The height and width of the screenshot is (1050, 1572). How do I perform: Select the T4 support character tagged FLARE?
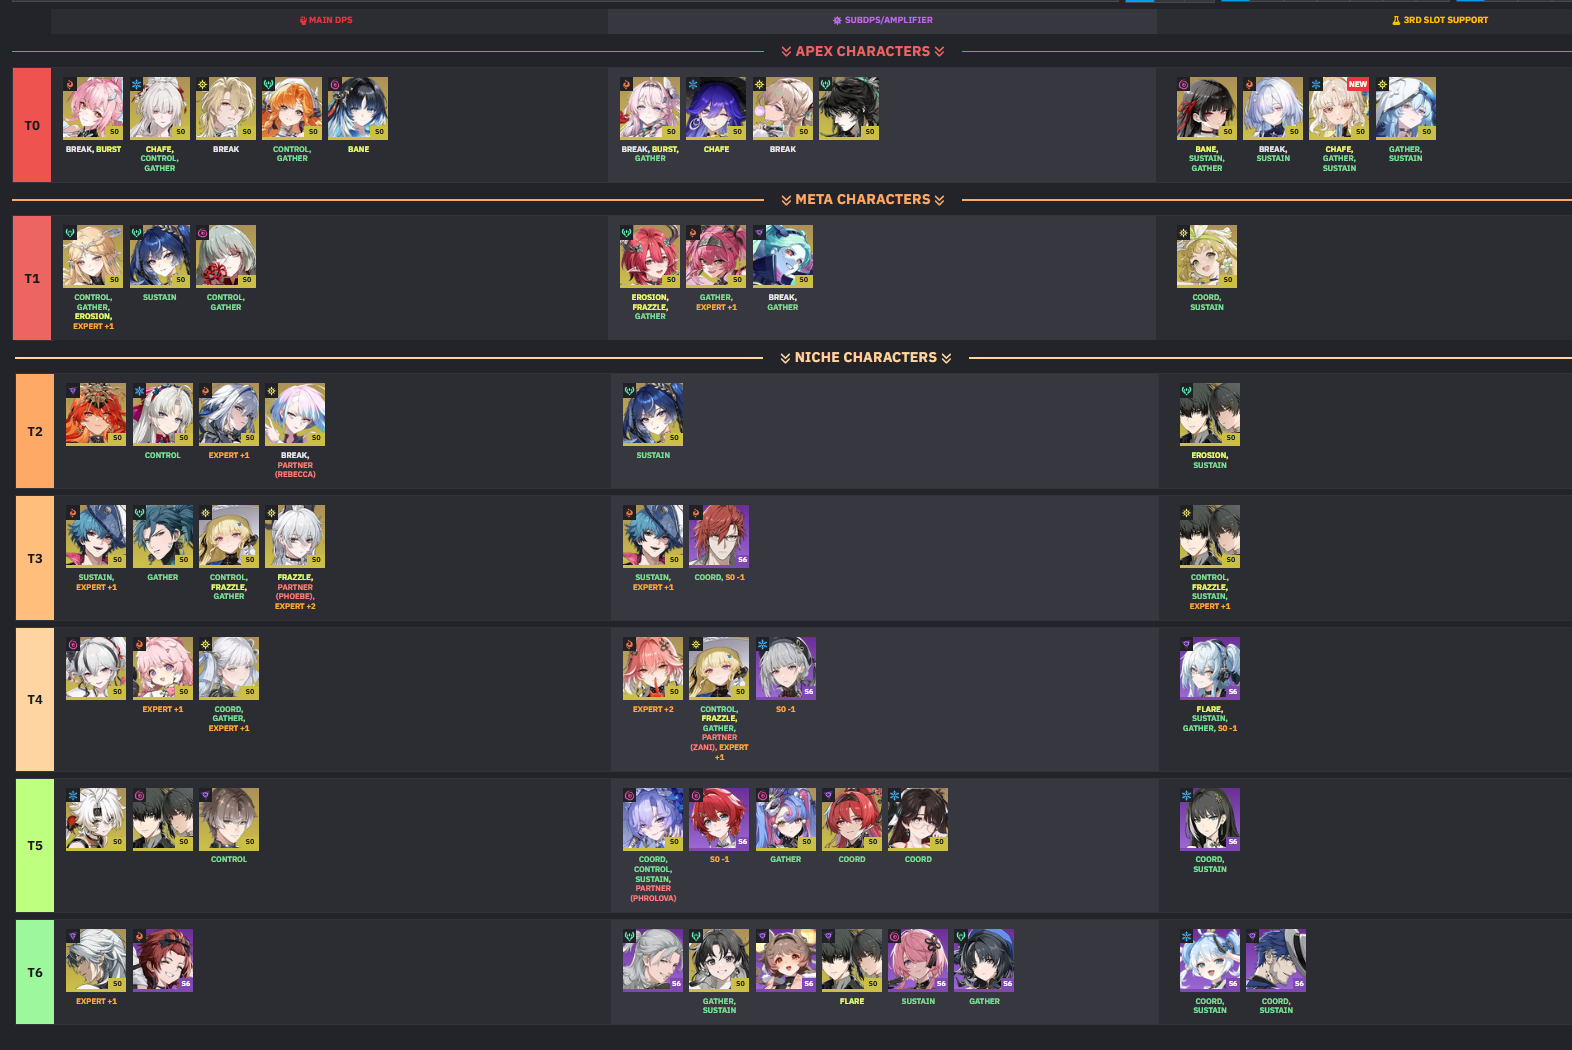[x=1210, y=668]
